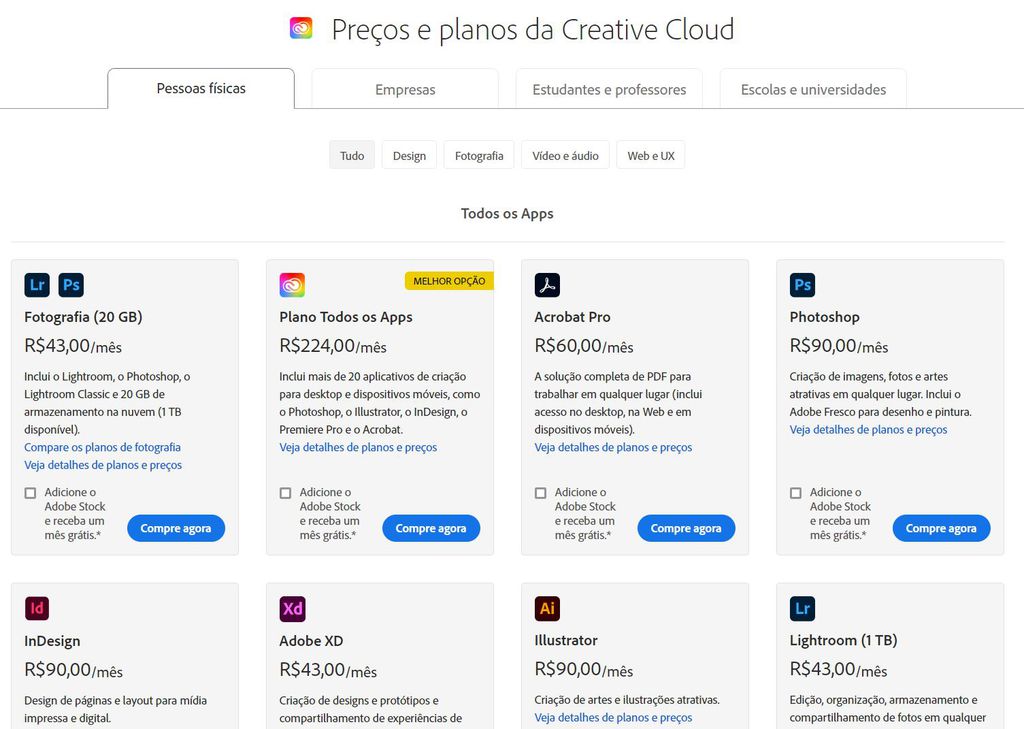Click the Fotografia (20 GB) title
Viewport: 1024px width, 729px height.
83,317
